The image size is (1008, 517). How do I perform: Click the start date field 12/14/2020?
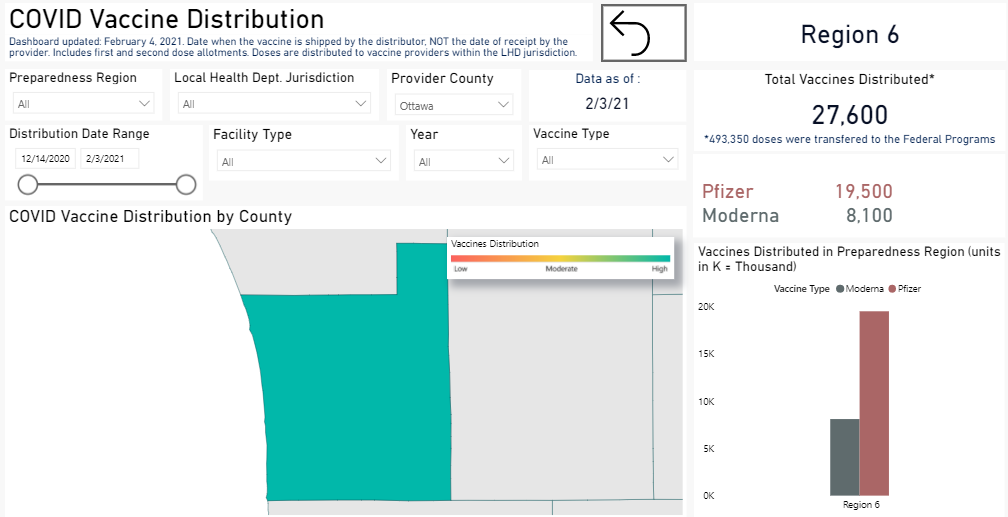click(x=45, y=158)
